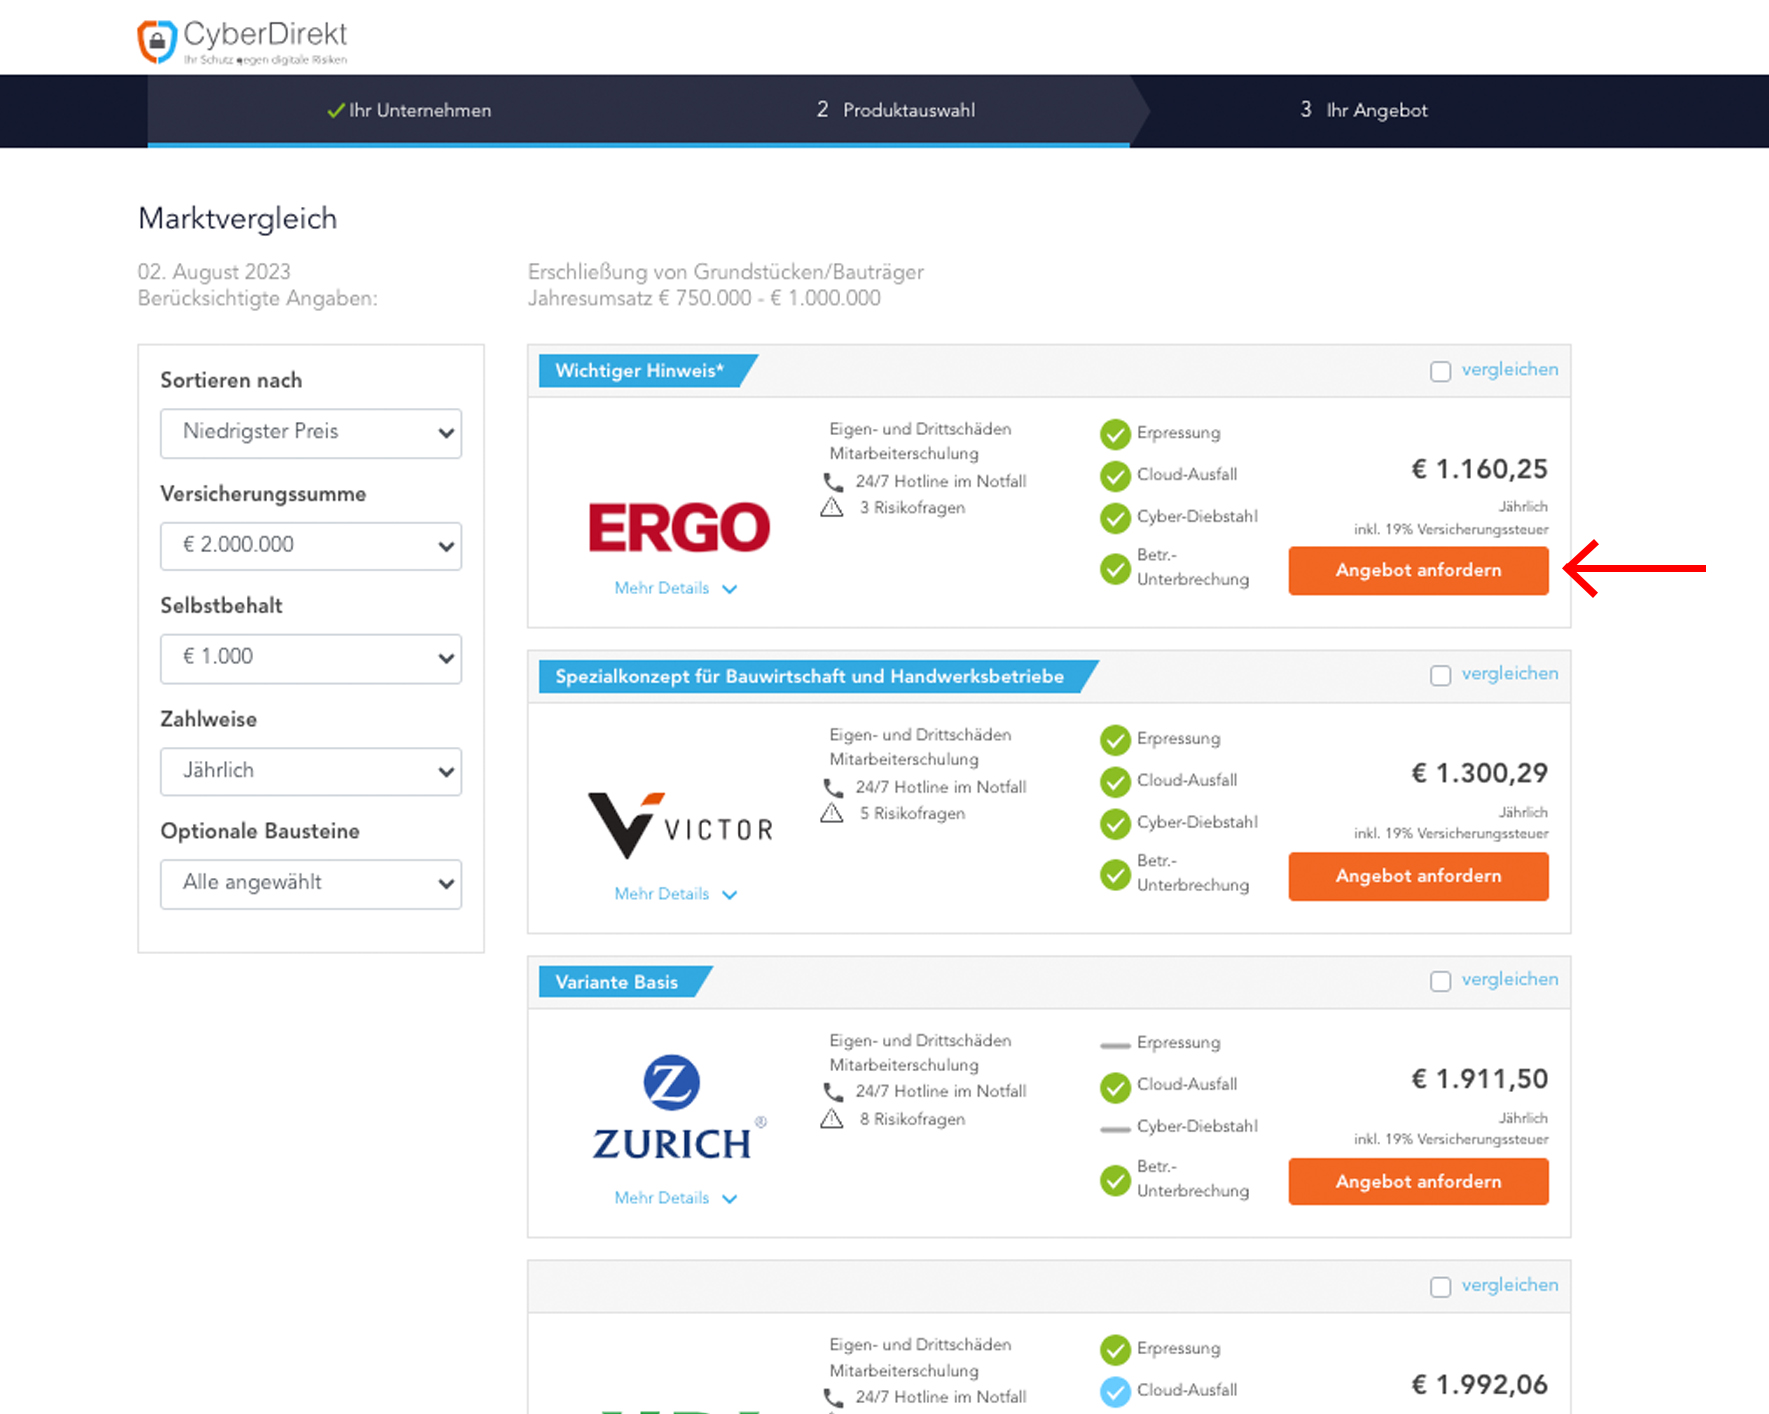Click green check beside Erpressung in fourth card
The height and width of the screenshot is (1414, 1769).
point(1115,1350)
